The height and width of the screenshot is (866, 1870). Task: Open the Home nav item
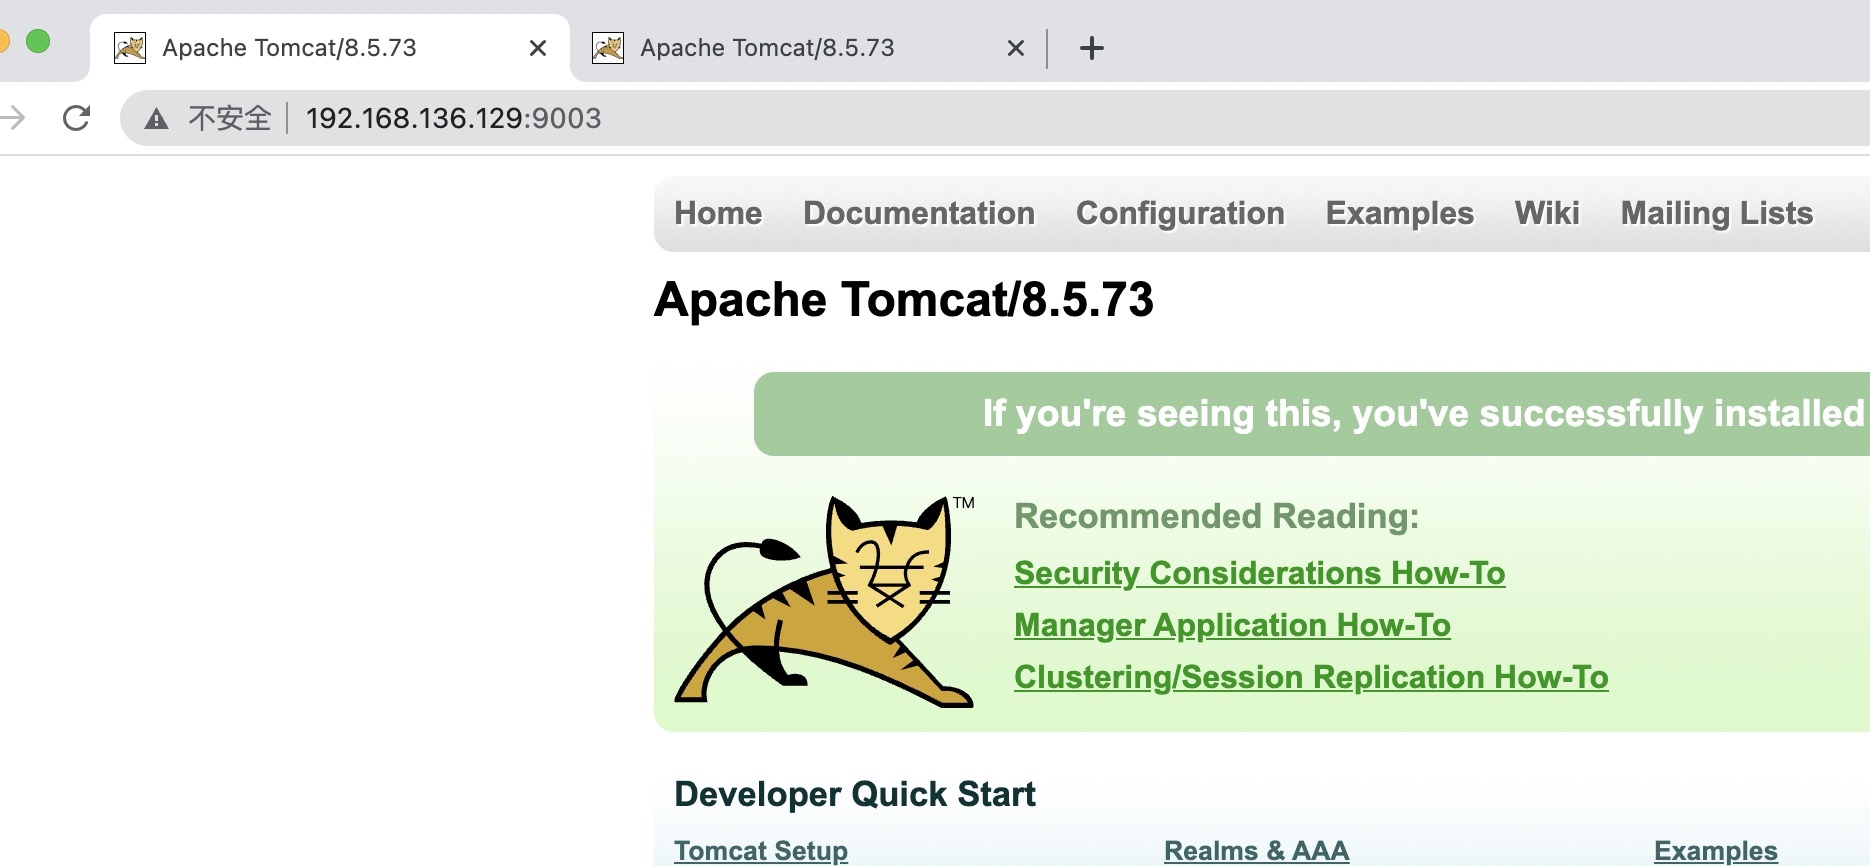click(x=718, y=213)
